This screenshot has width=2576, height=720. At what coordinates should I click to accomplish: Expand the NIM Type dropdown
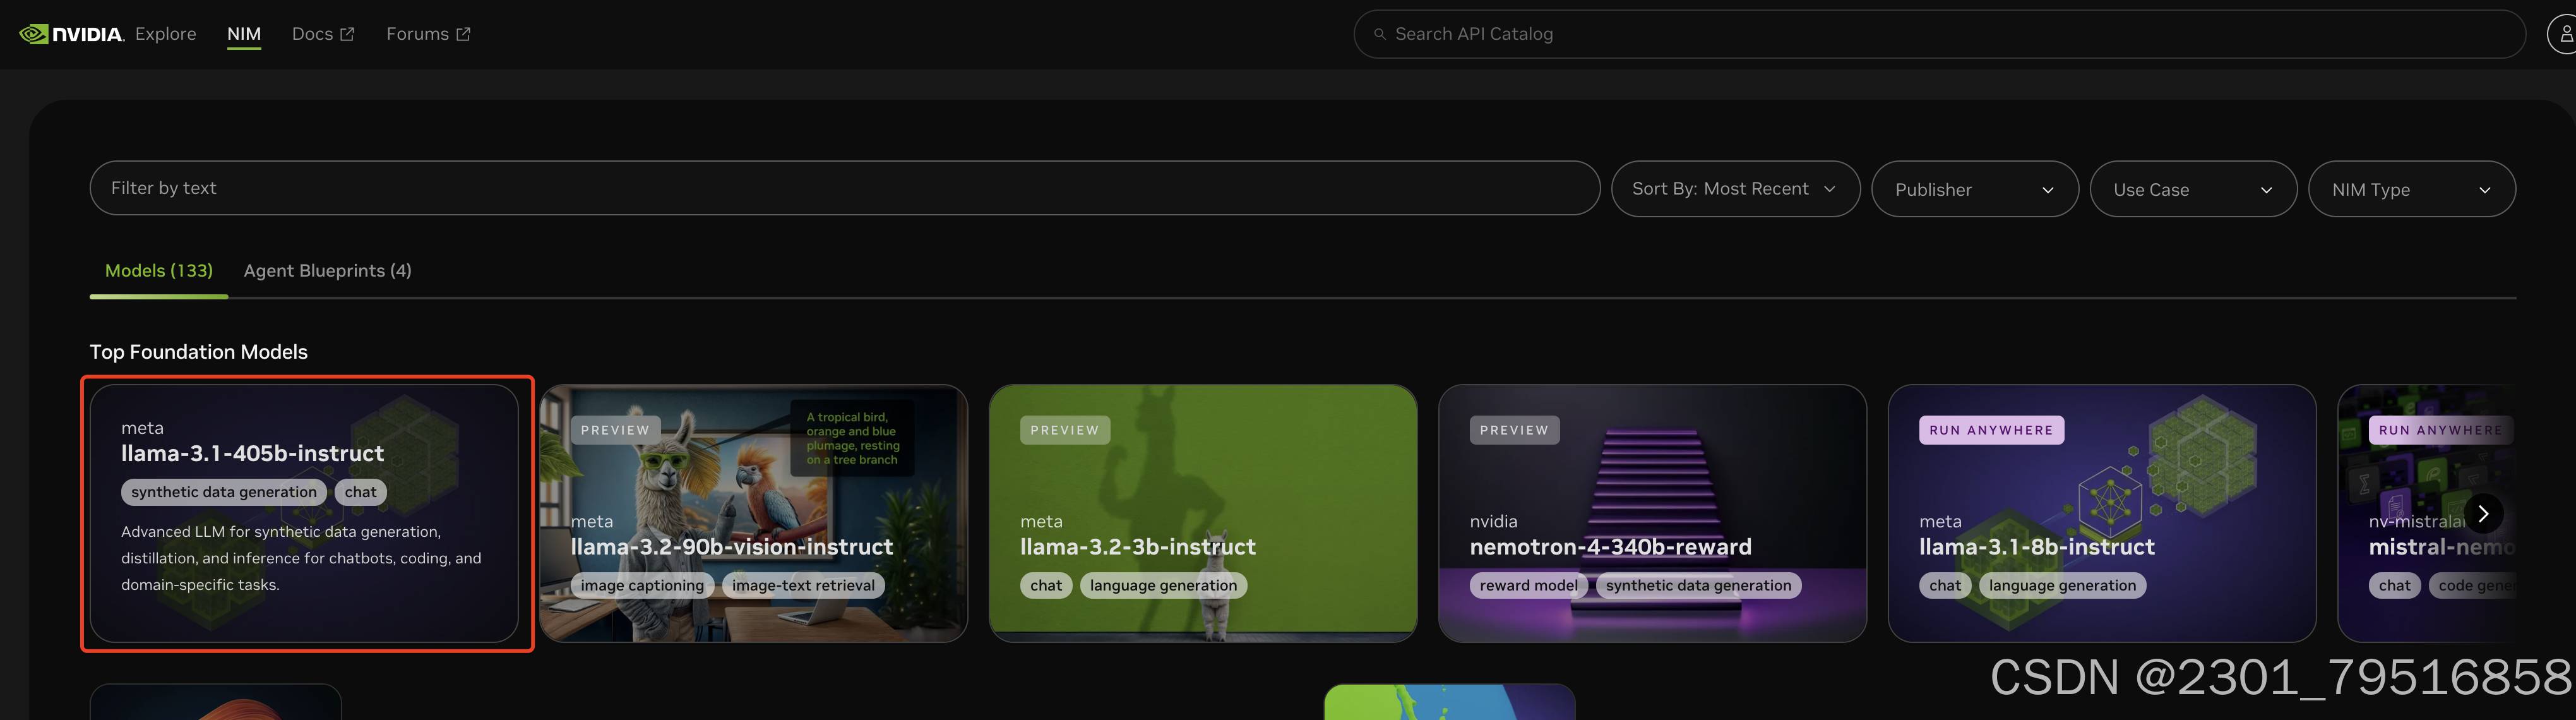[2411, 189]
